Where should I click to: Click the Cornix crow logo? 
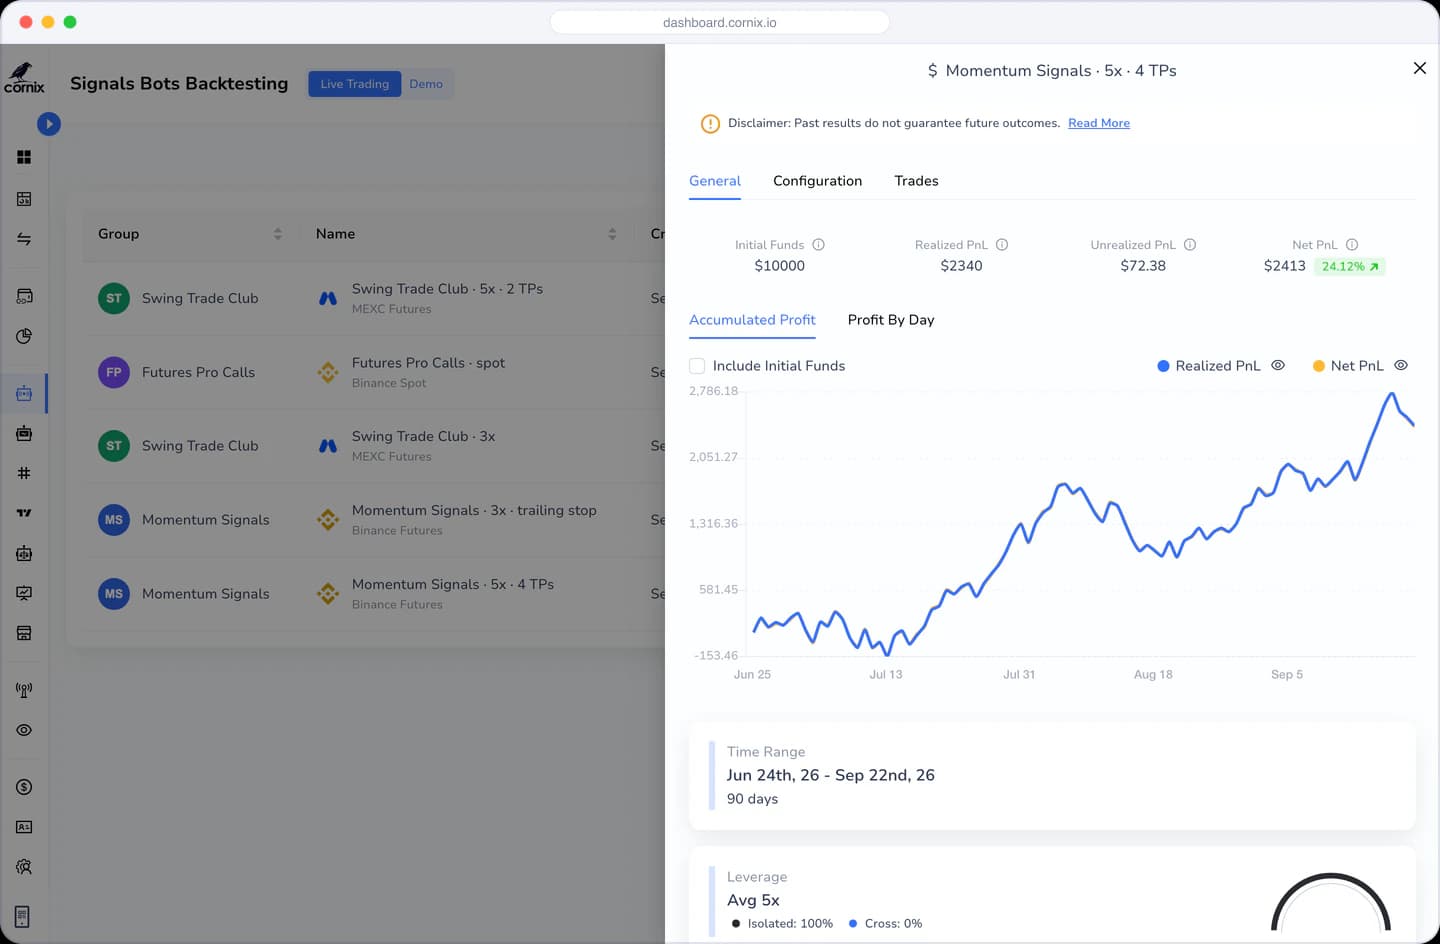tap(24, 77)
